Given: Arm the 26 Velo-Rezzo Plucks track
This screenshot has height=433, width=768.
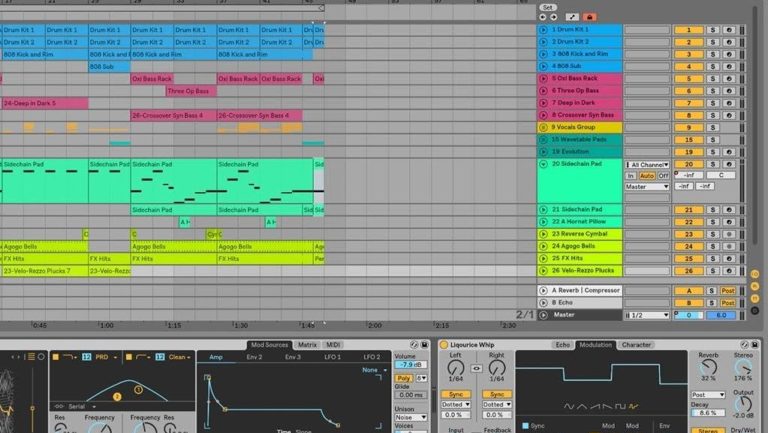Looking at the screenshot, I should [x=728, y=270].
